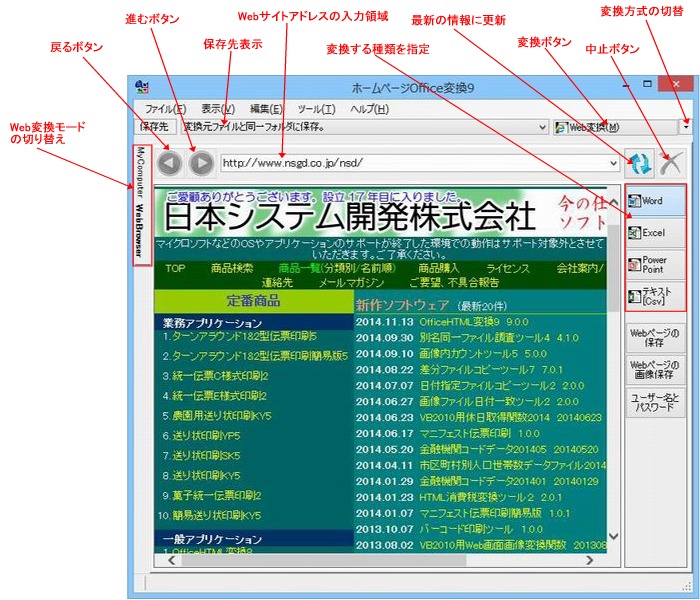Open マニフェスト伝票印刷 1.0.0 link
The width and height of the screenshot is (700, 600).
479,433
